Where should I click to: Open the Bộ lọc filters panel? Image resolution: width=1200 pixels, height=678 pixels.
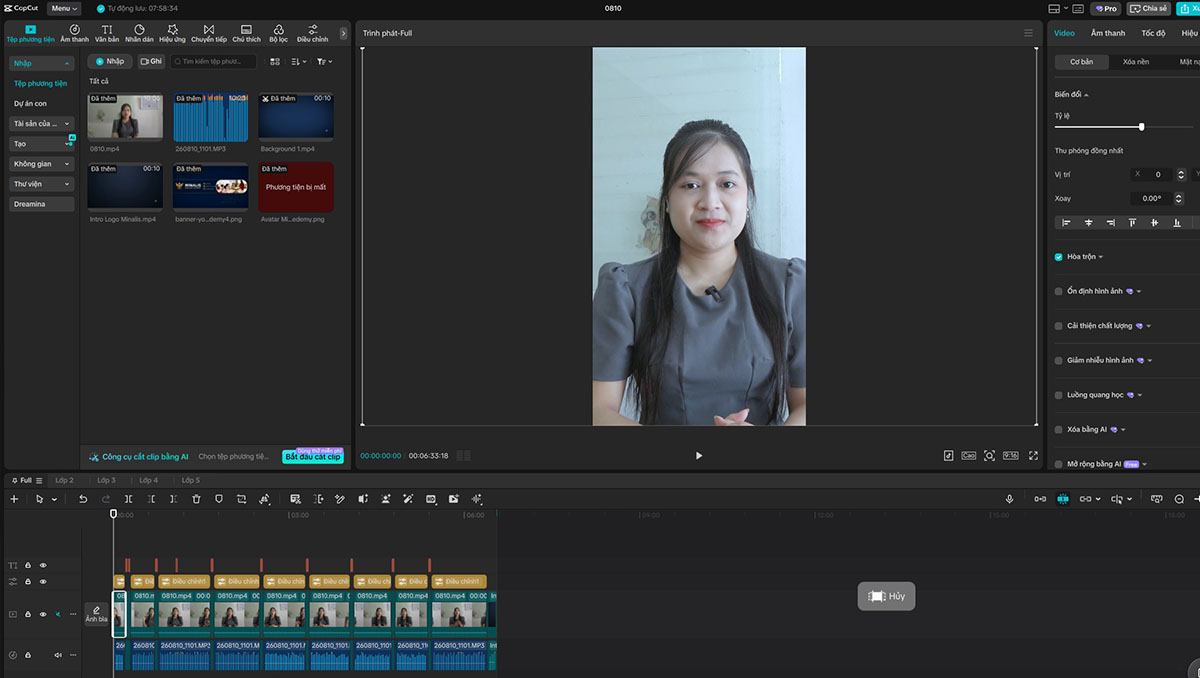pos(278,33)
